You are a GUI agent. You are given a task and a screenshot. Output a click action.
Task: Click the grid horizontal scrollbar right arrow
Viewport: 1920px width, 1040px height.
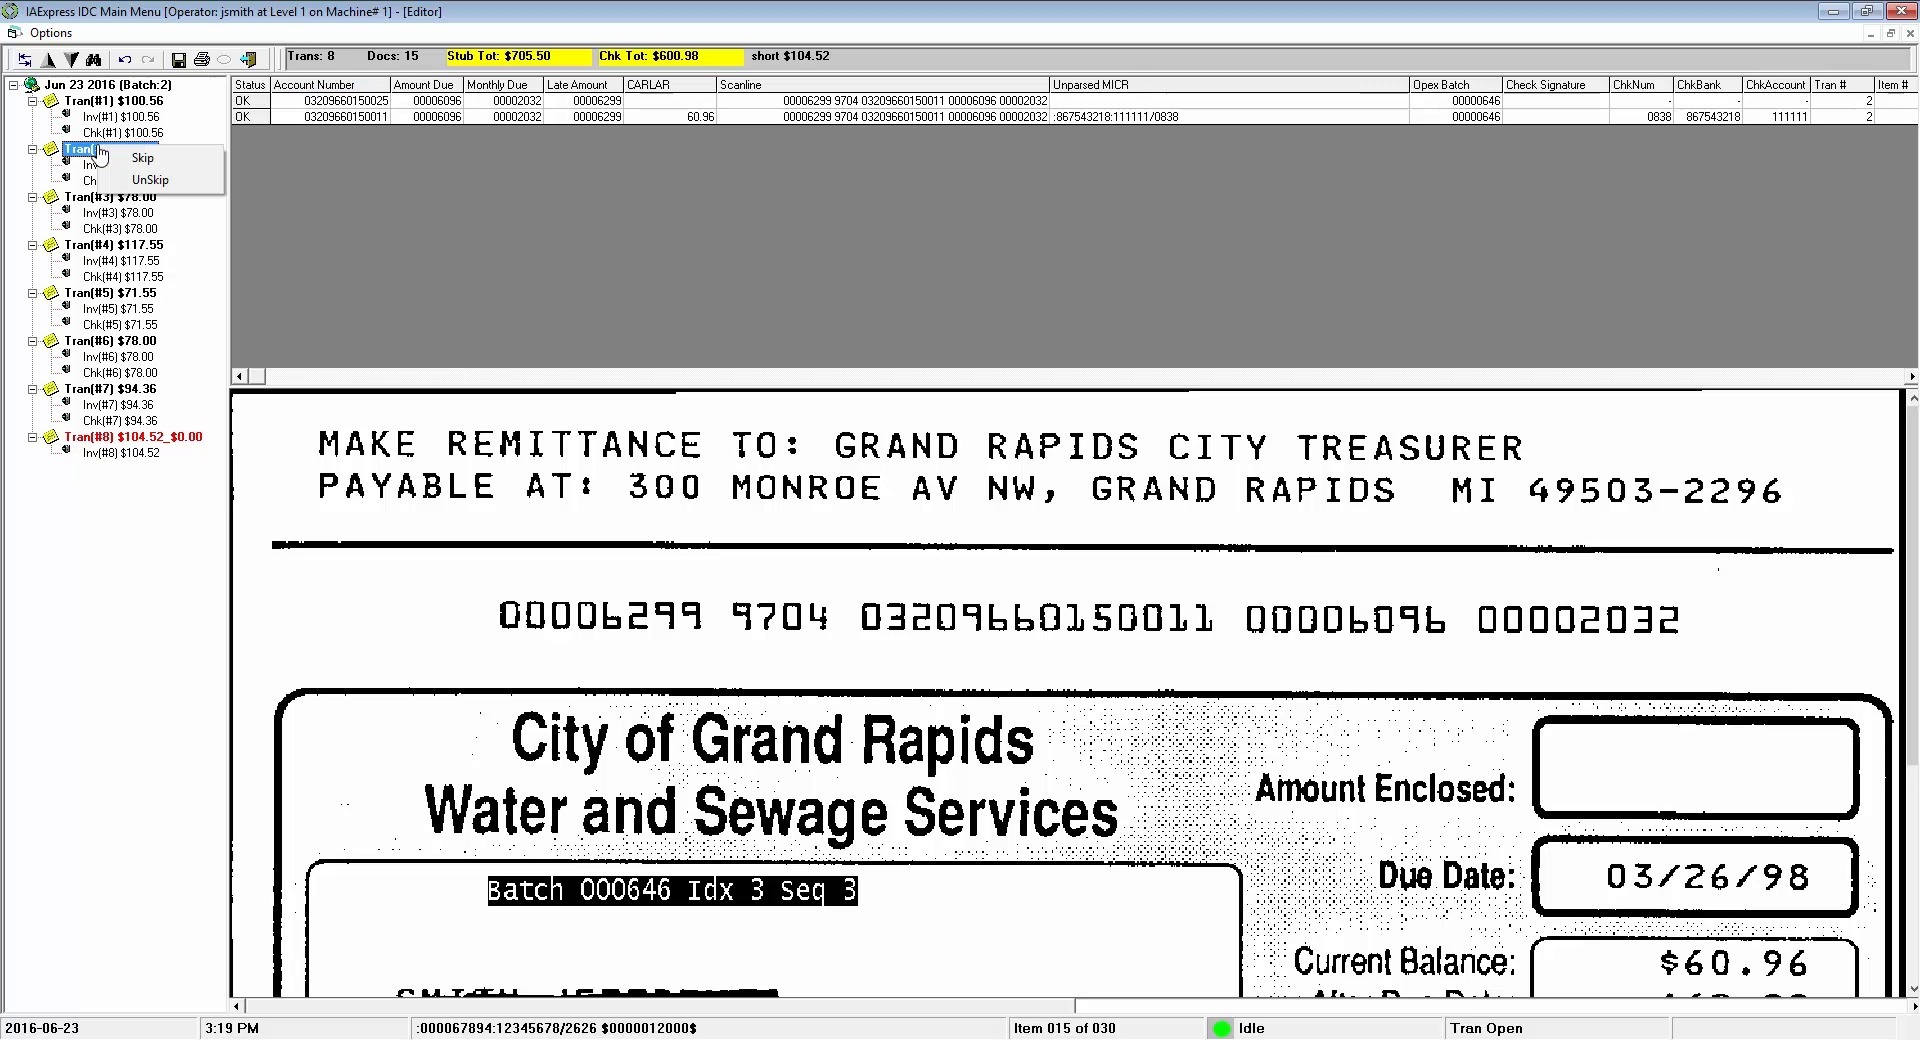pyautogui.click(x=1911, y=377)
